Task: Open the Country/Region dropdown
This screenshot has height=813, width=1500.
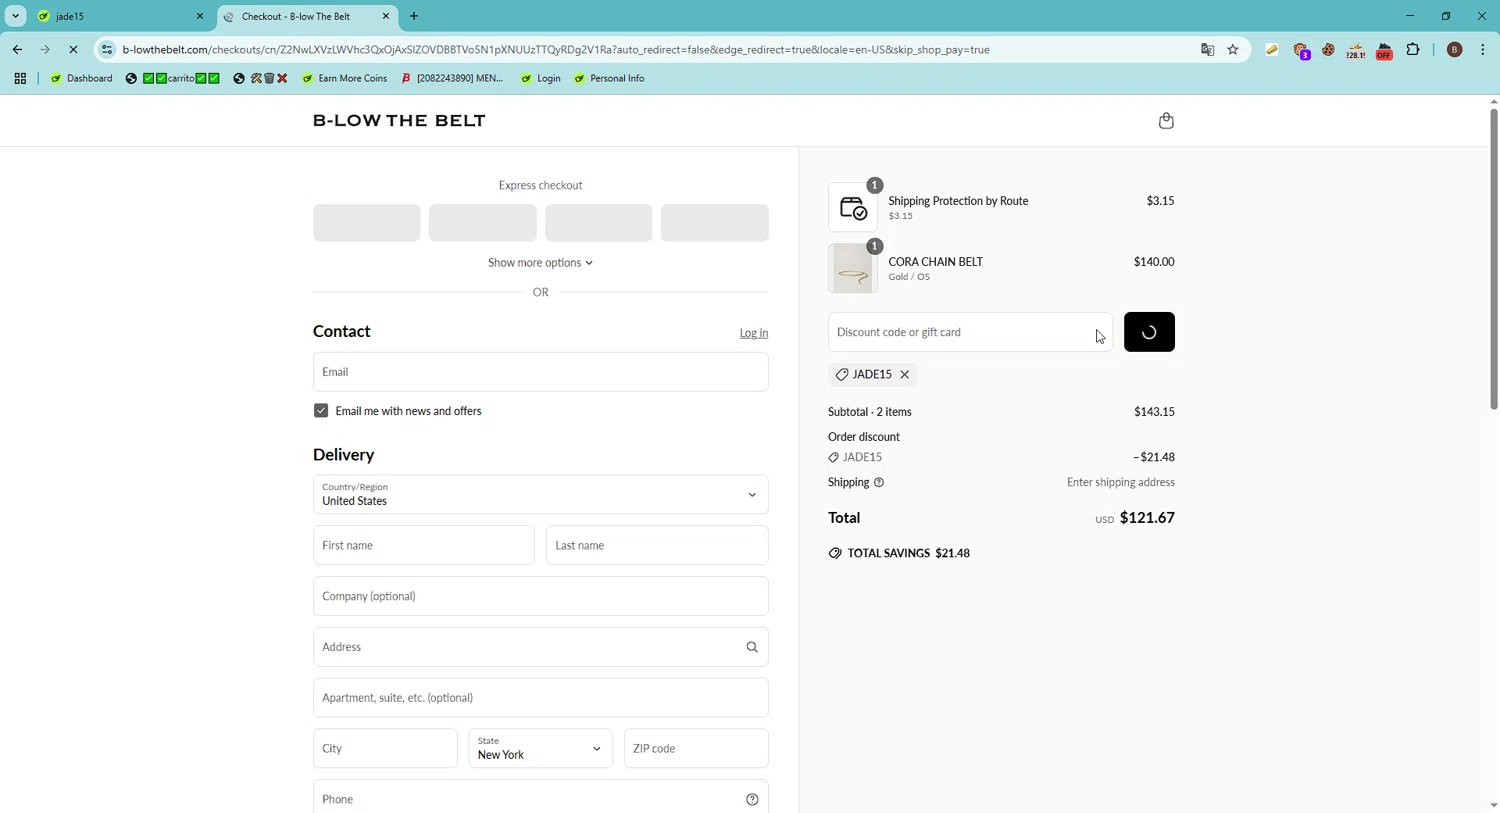Action: [540, 495]
